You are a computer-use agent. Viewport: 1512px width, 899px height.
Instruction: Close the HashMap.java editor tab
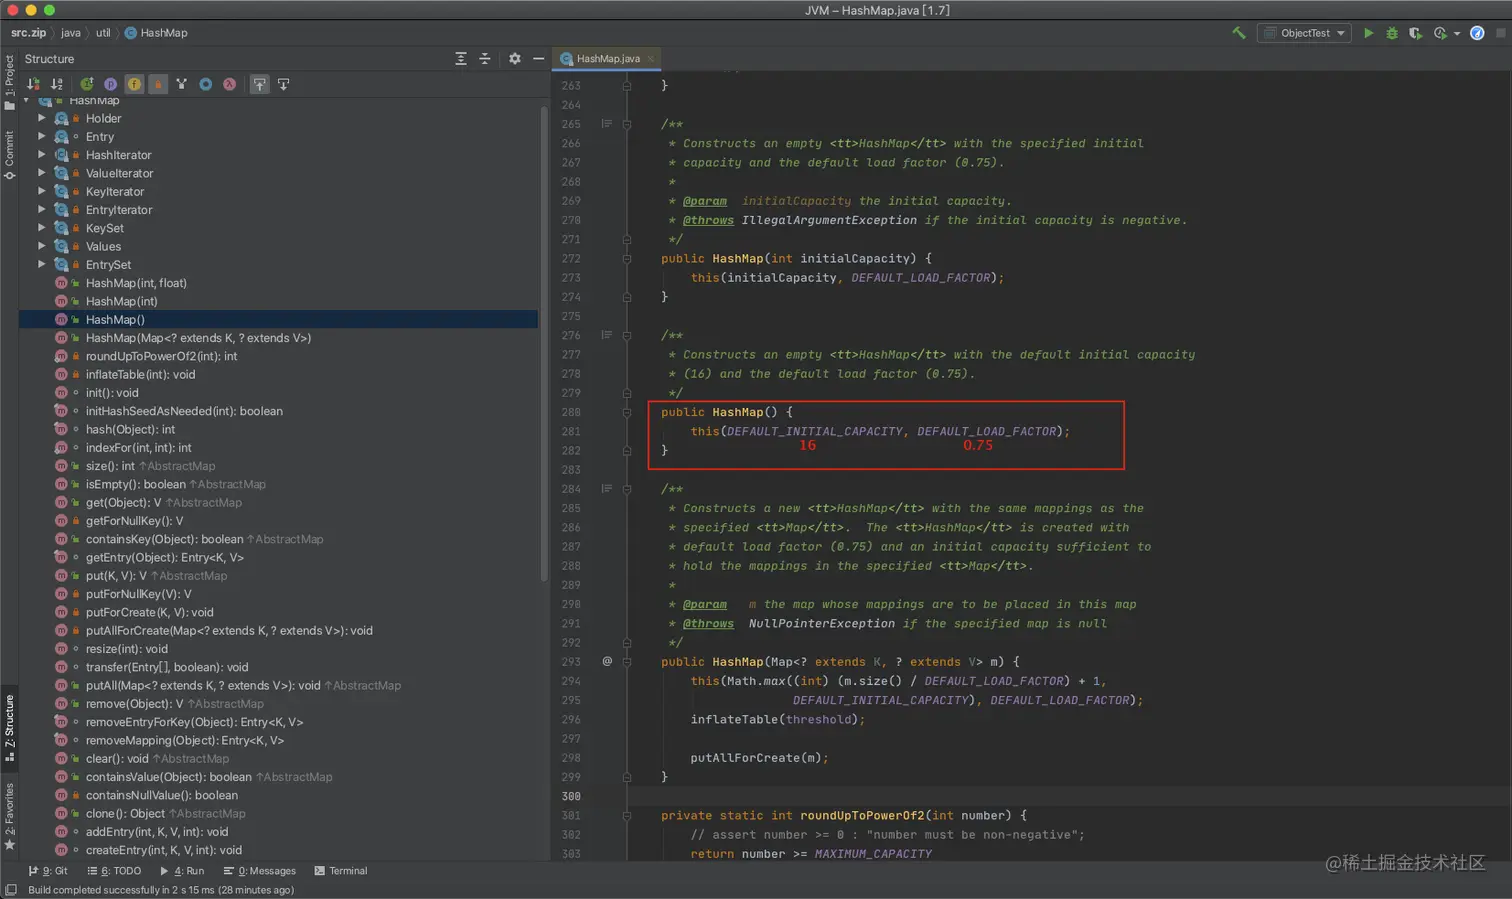(651, 59)
